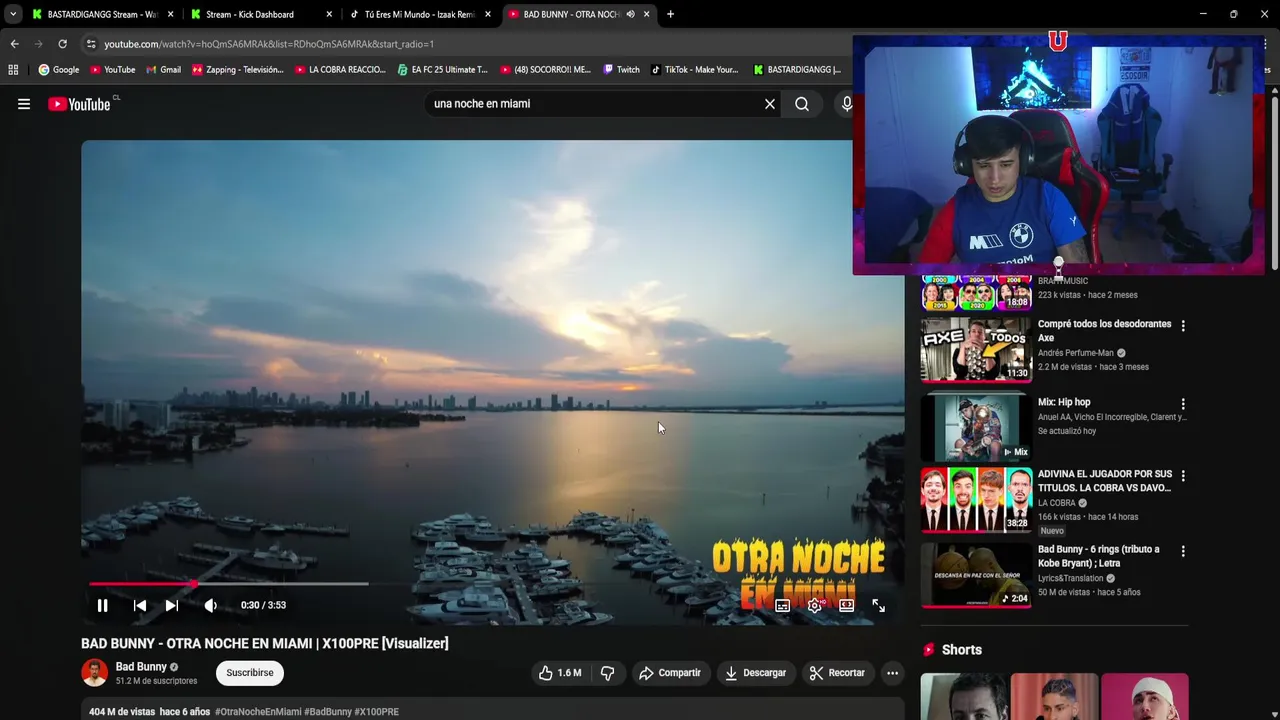
Task: Open options for Mix: Hip hop
Action: coord(1183,404)
